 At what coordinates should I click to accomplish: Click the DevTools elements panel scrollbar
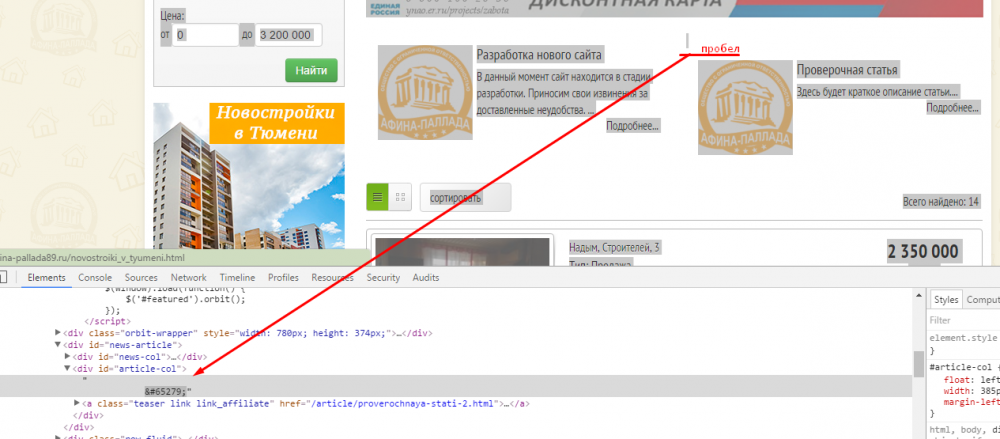pos(918,364)
